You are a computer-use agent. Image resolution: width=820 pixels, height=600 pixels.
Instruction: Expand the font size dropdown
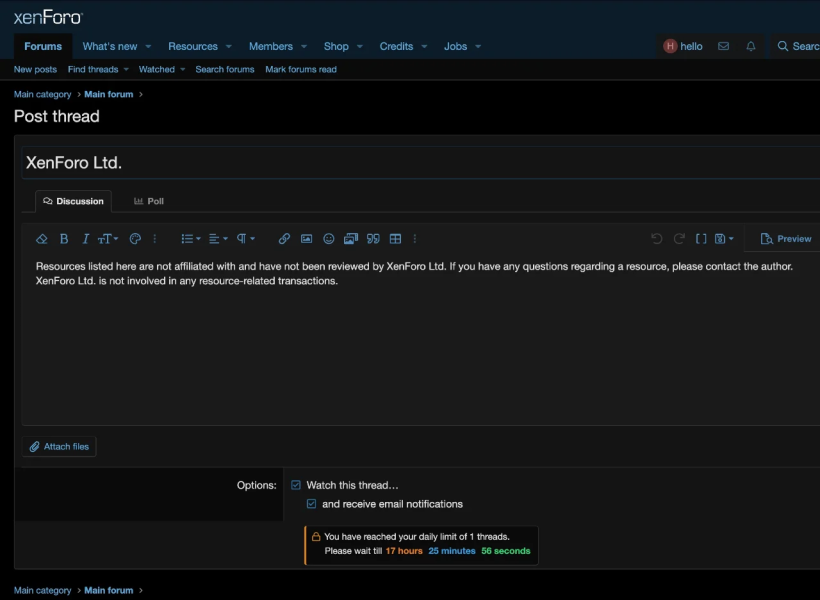pos(108,239)
